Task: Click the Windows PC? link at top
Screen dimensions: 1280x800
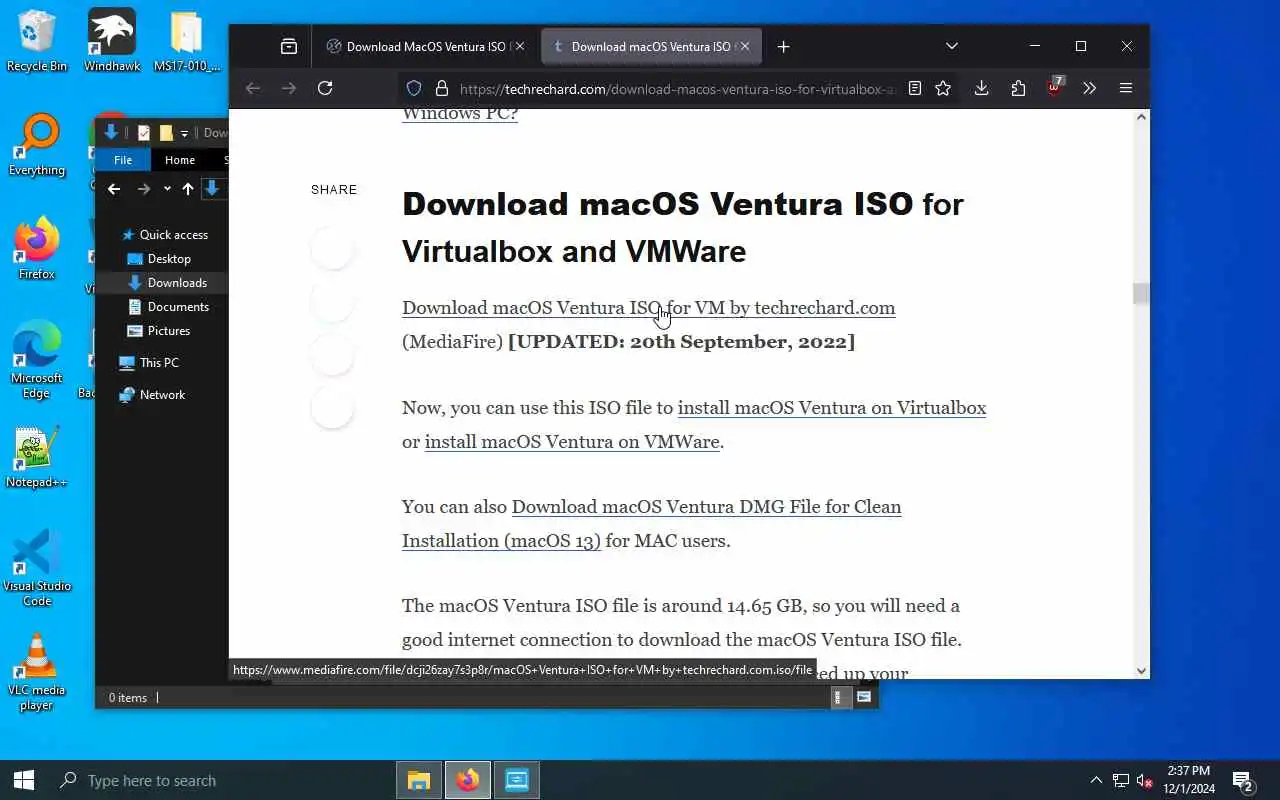Action: point(460,114)
